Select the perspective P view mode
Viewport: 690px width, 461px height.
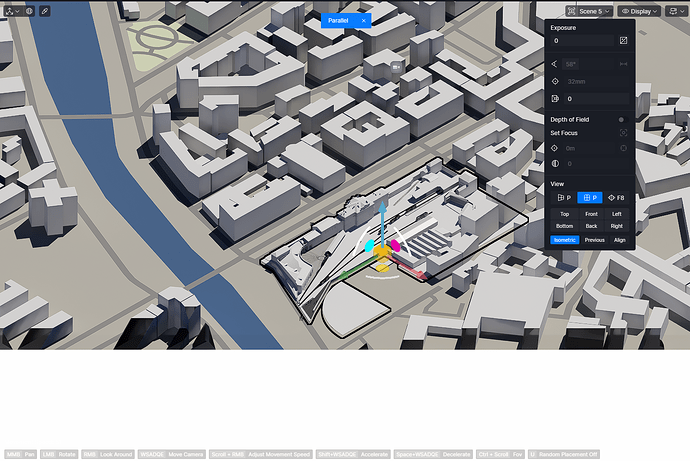[x=564, y=198]
